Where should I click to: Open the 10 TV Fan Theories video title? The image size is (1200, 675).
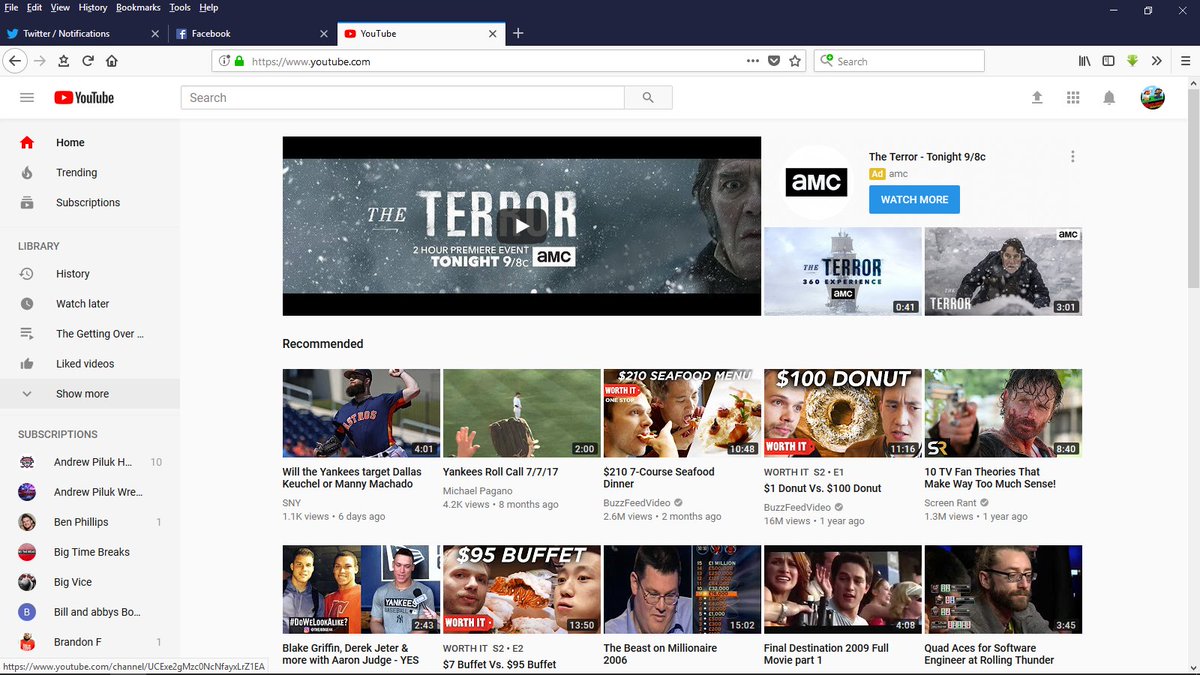pos(990,478)
